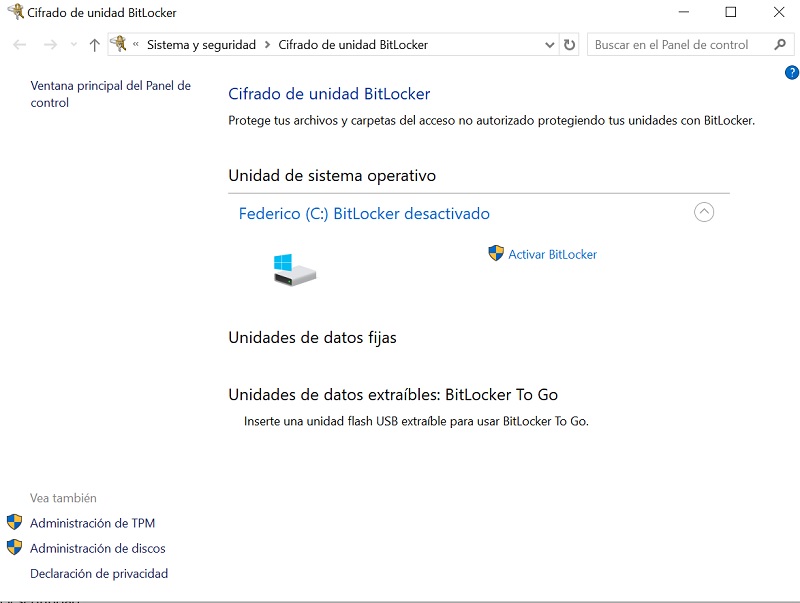Go up one level with the up arrow

pyautogui.click(x=94, y=45)
